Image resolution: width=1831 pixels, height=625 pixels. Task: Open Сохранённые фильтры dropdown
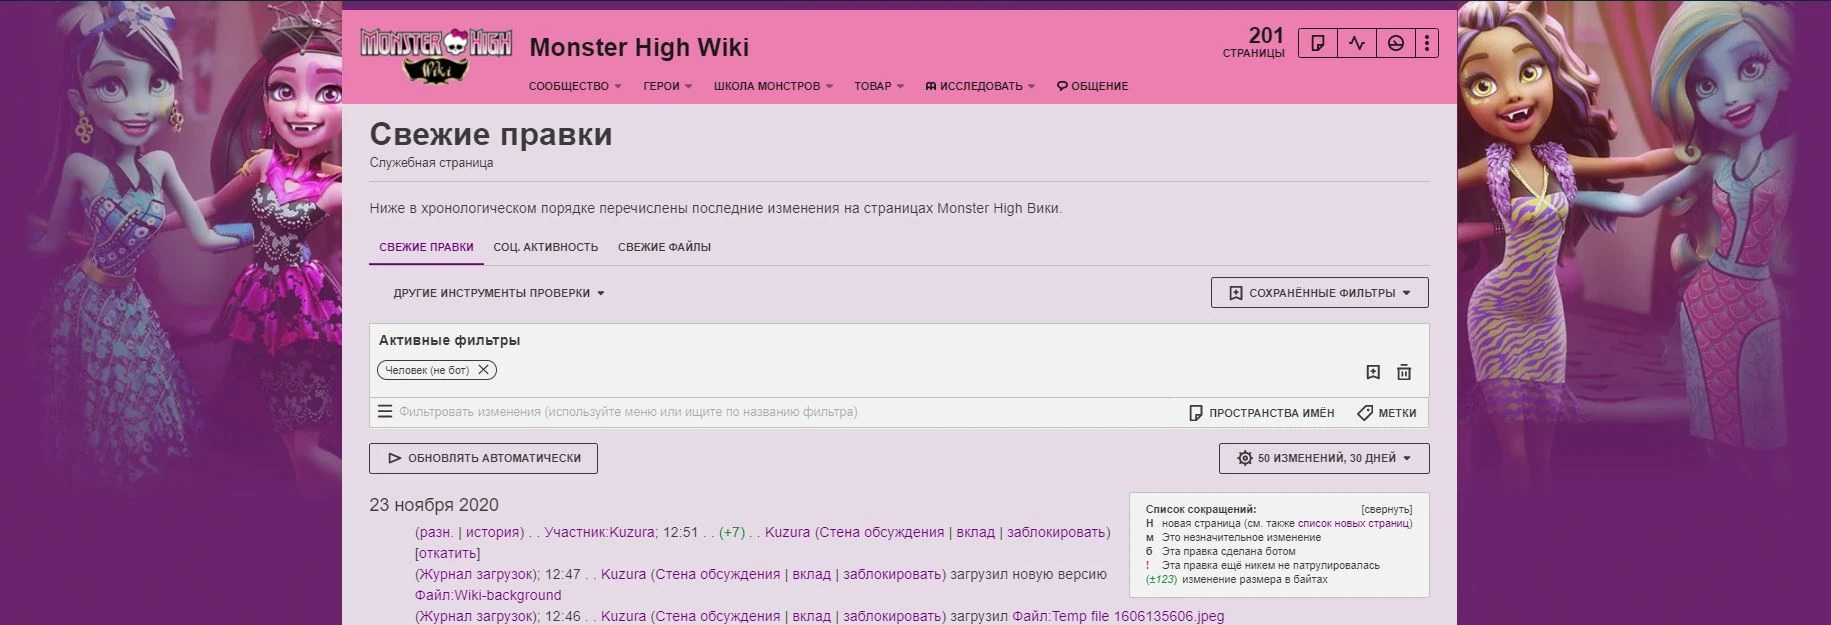1319,293
